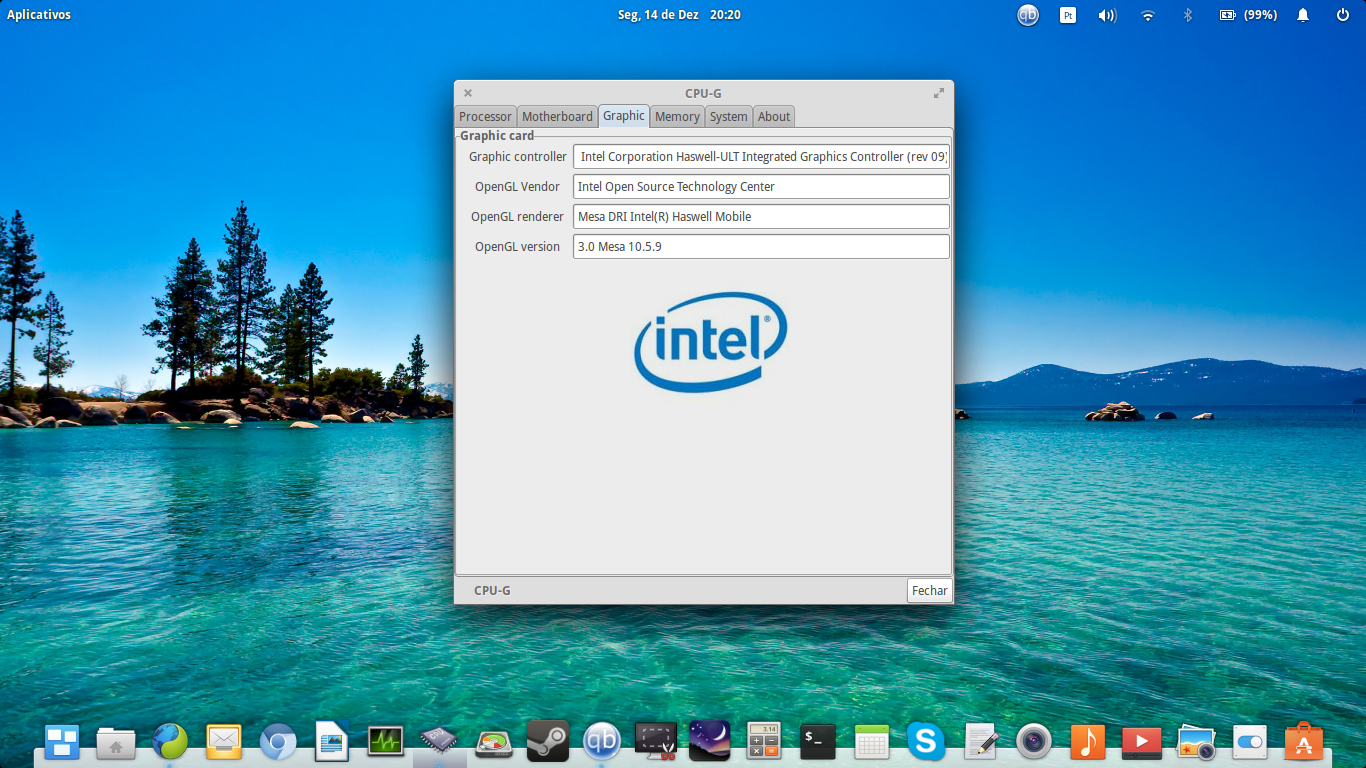Open the About tab

774,117
